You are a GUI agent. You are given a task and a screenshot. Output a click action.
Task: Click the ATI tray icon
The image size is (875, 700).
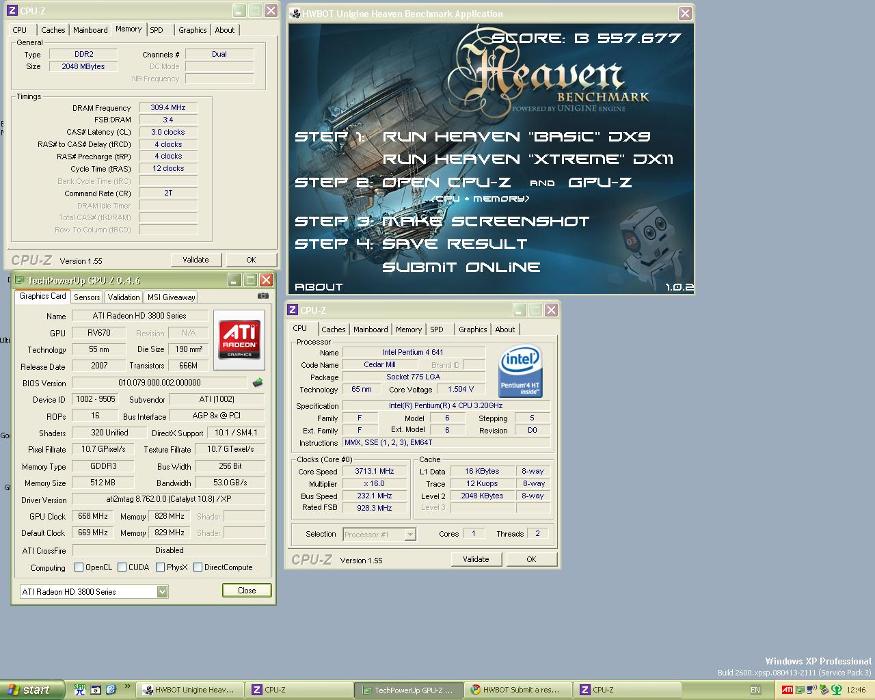pos(787,690)
